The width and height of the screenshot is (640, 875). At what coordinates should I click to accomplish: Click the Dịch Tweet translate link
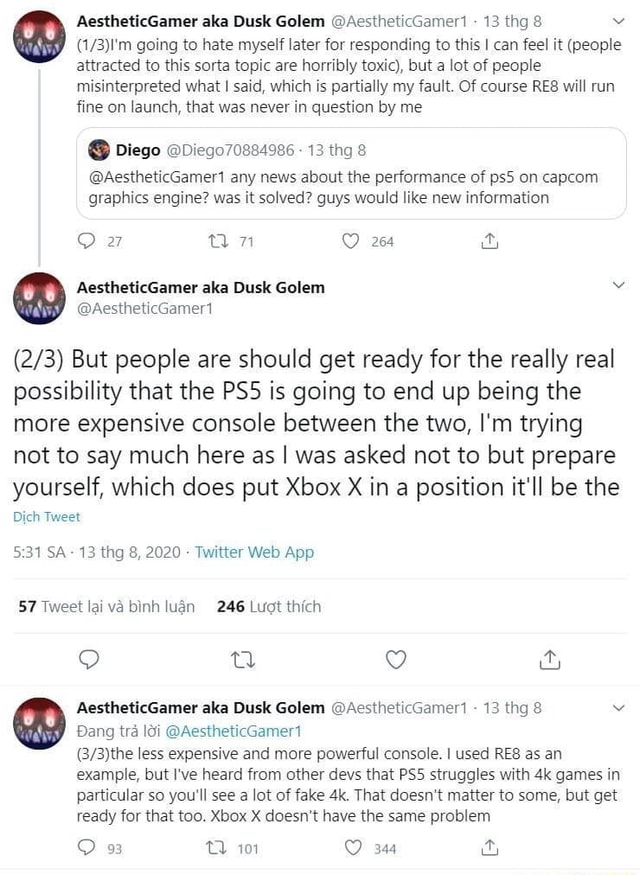pos(47,517)
